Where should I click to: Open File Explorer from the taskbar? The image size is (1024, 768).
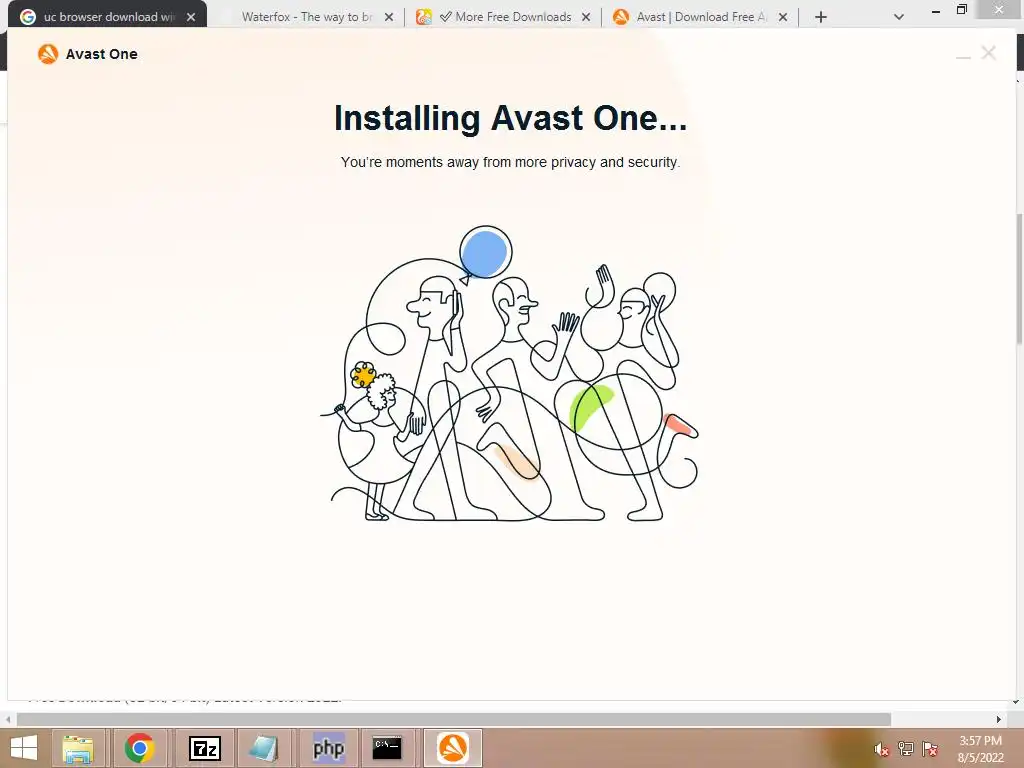point(78,748)
